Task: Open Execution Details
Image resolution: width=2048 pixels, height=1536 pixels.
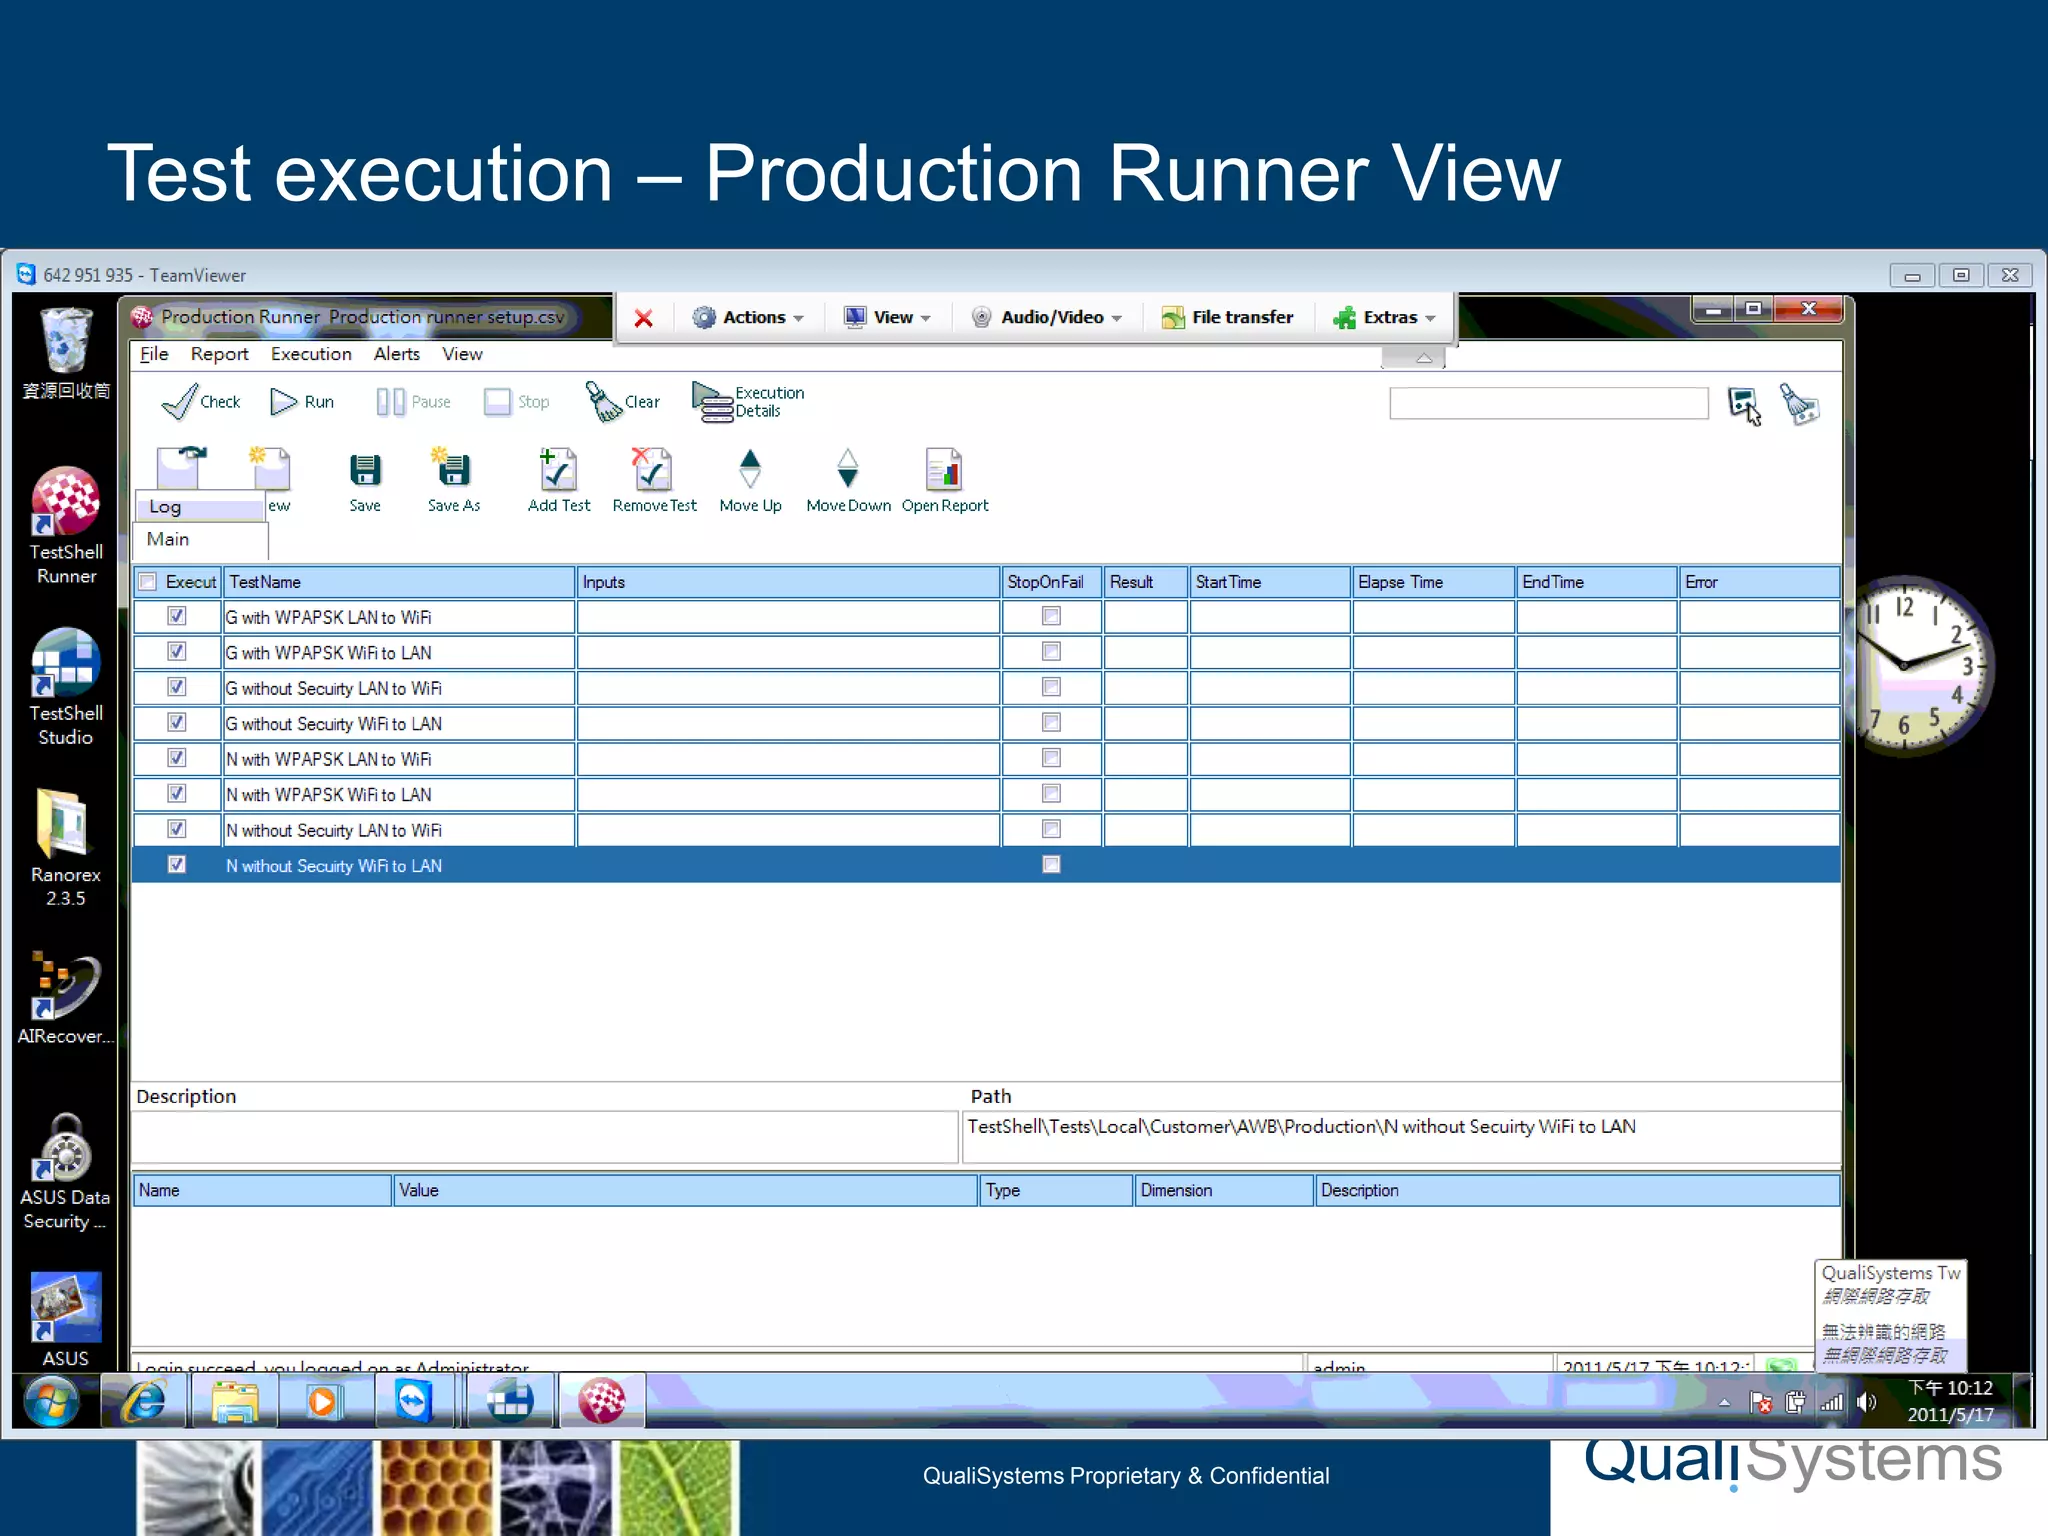Action: (x=748, y=401)
